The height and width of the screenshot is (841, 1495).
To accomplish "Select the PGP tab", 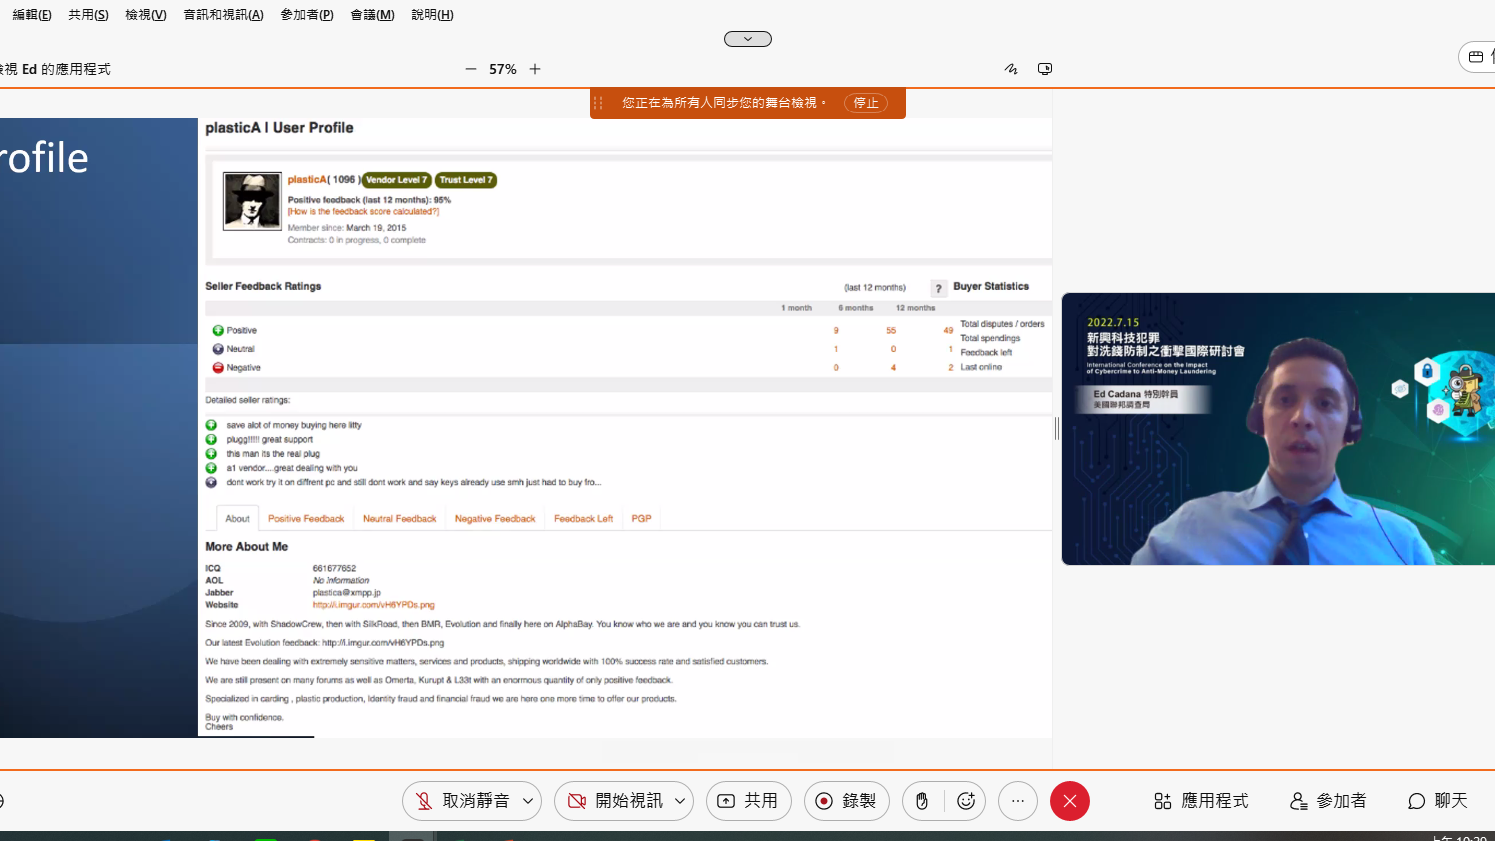I will point(642,518).
